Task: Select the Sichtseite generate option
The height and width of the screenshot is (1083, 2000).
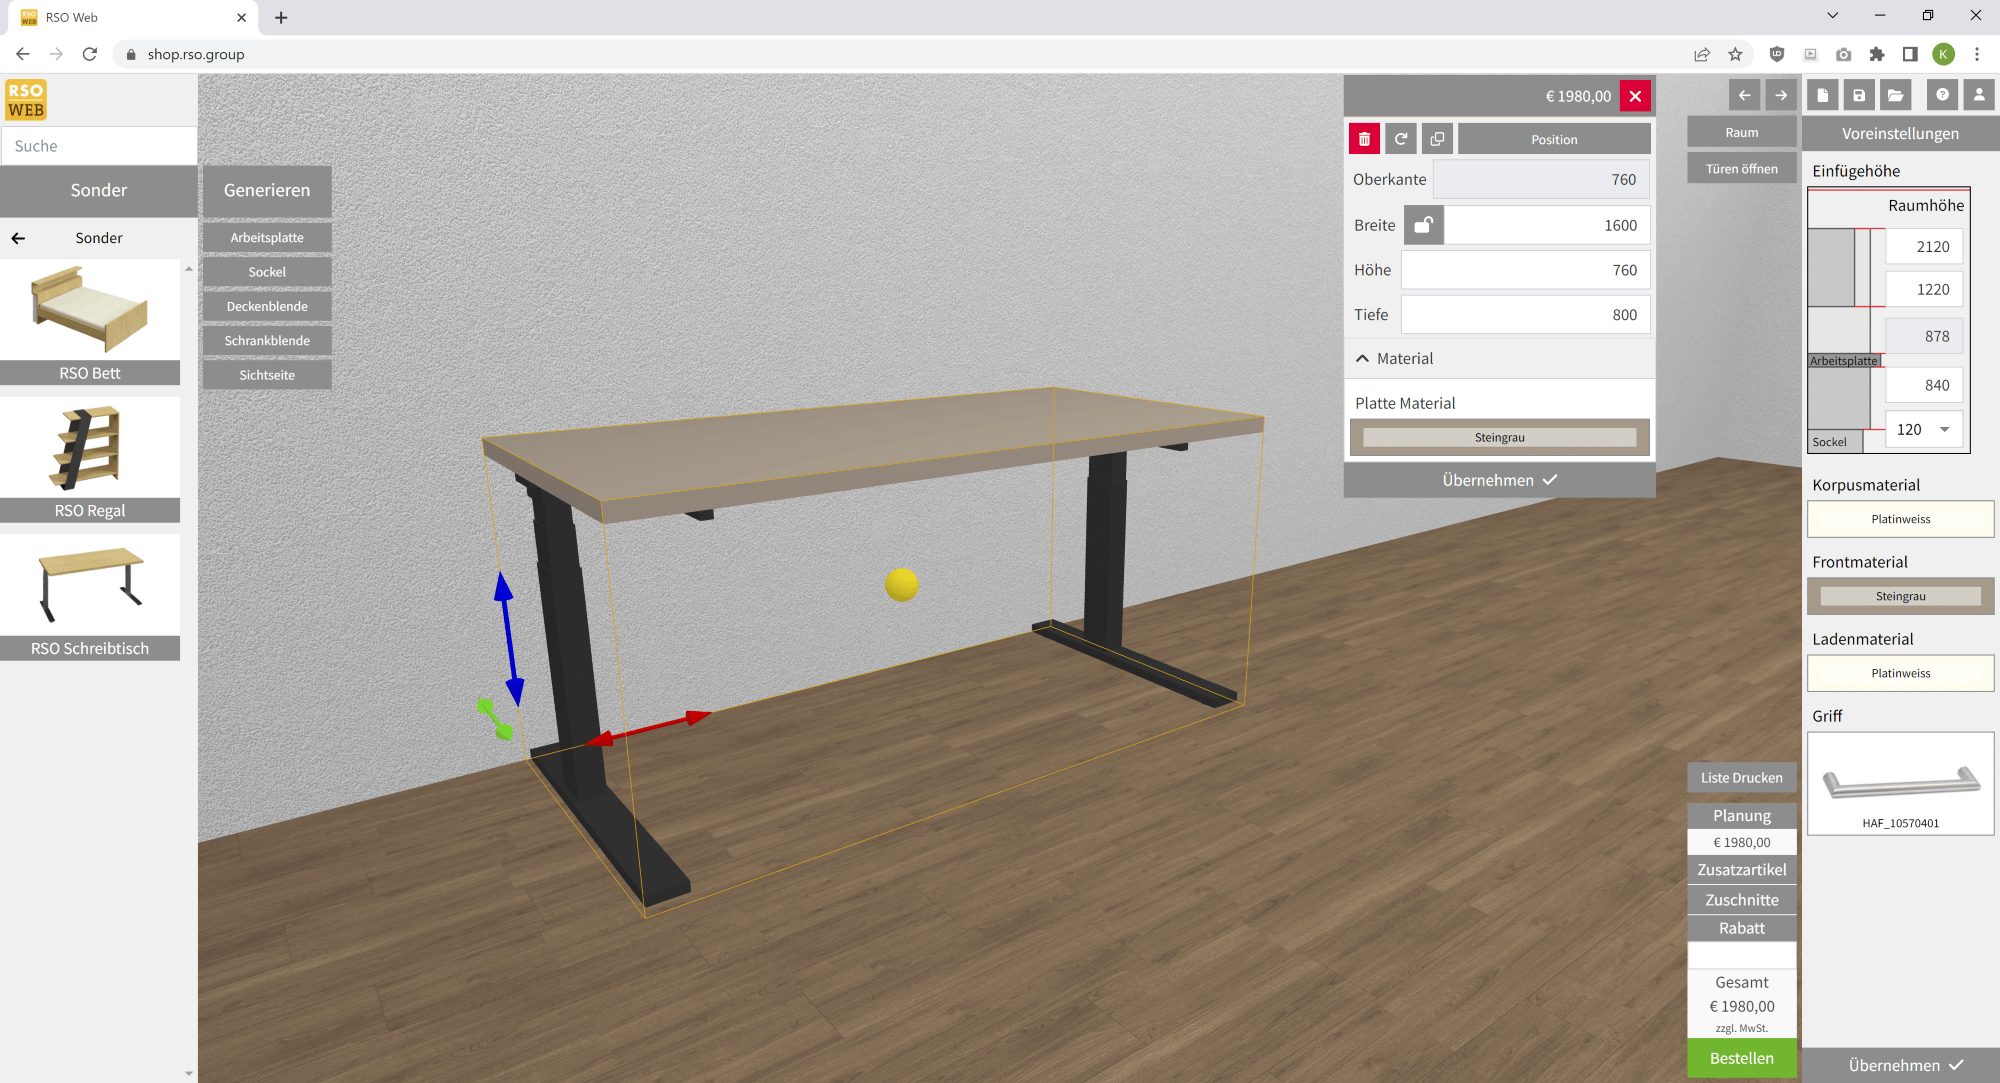Action: pyautogui.click(x=266, y=375)
